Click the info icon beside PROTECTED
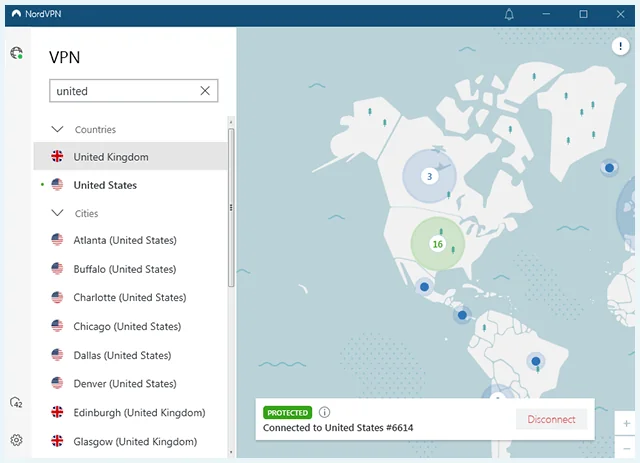Viewport: 640px width, 463px height. click(x=324, y=412)
